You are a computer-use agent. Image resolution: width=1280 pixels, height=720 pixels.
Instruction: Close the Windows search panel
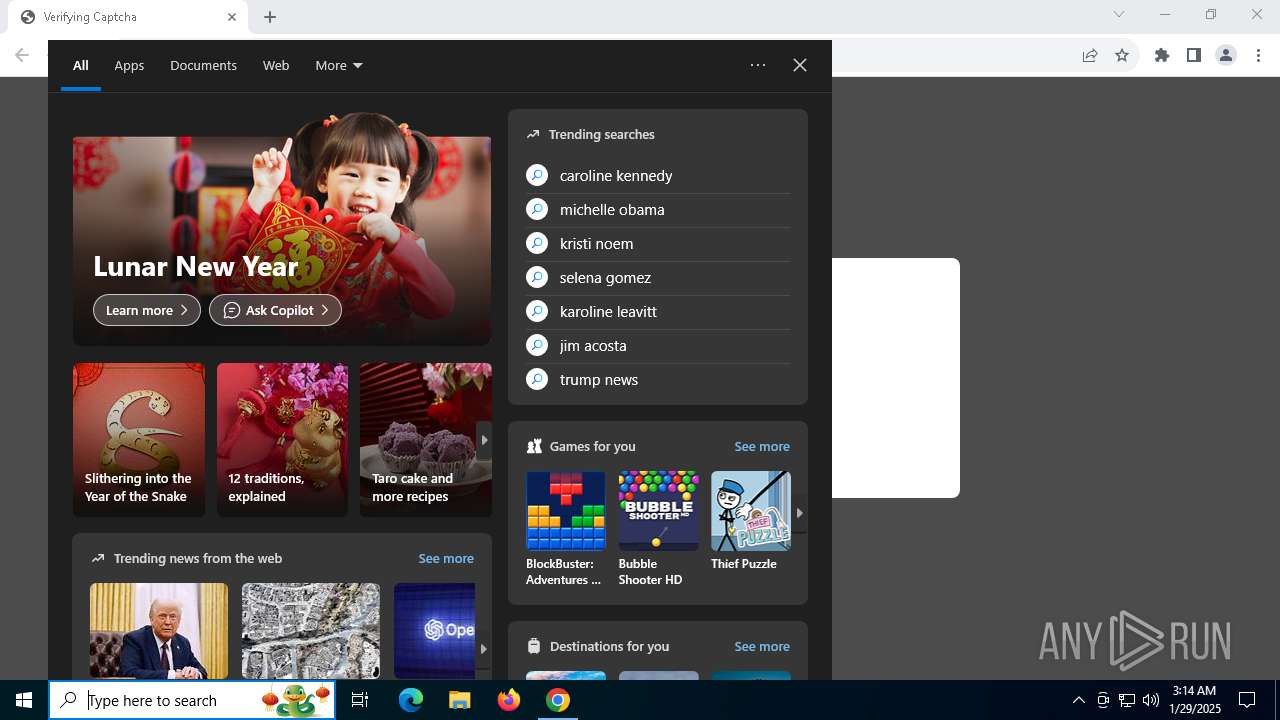tap(800, 65)
